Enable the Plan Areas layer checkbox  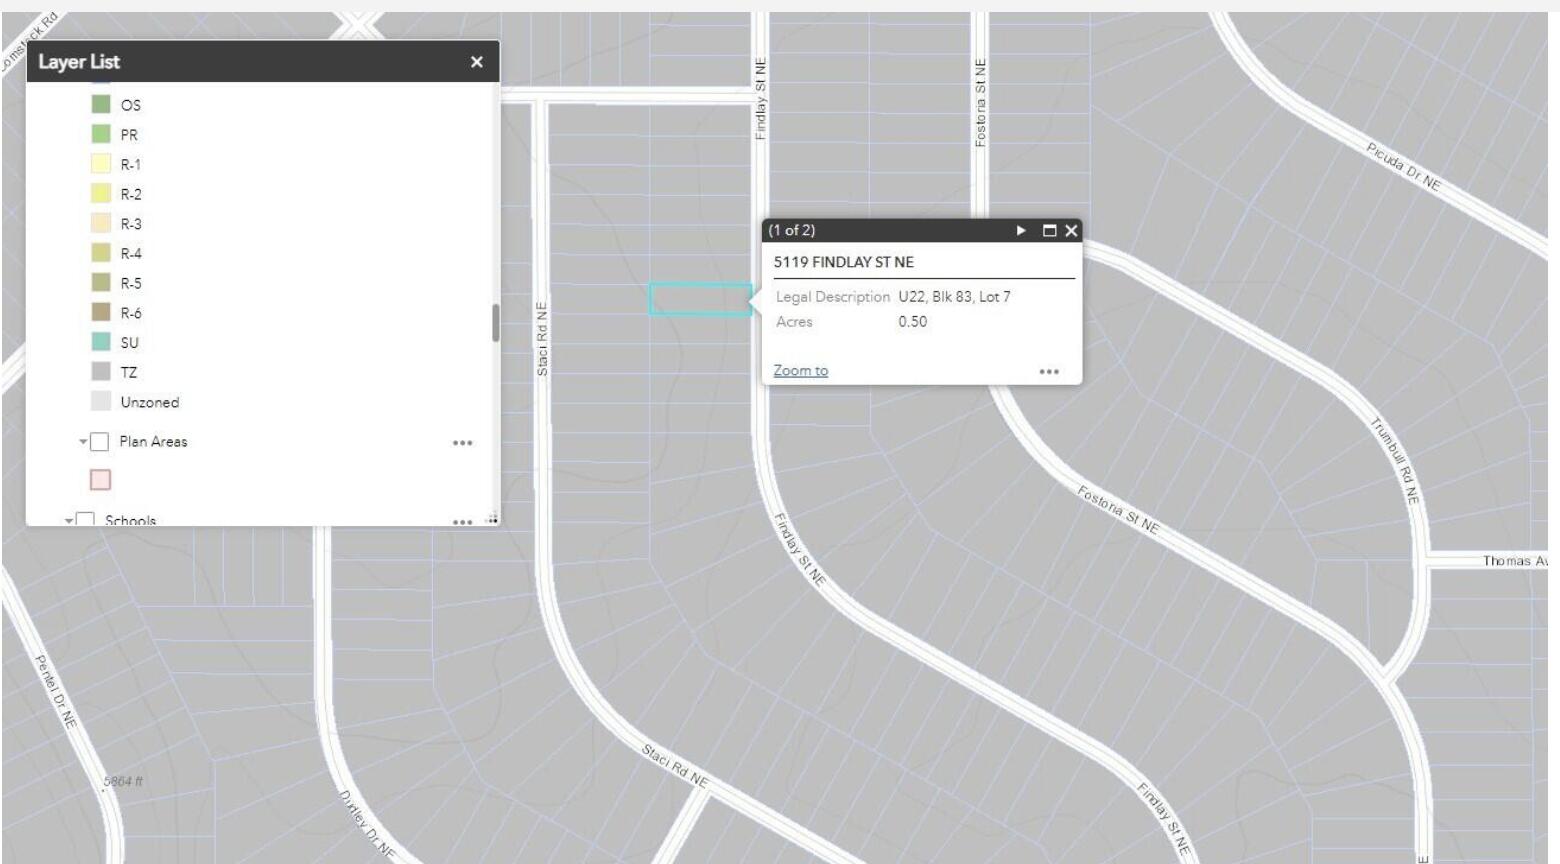(100, 442)
